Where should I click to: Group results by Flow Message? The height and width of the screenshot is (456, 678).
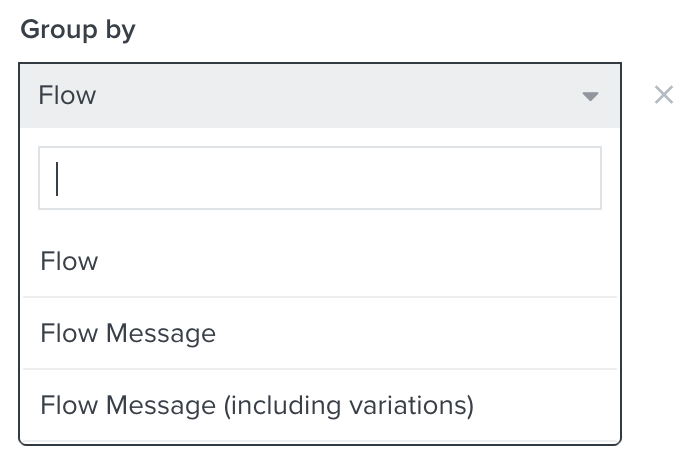128,333
